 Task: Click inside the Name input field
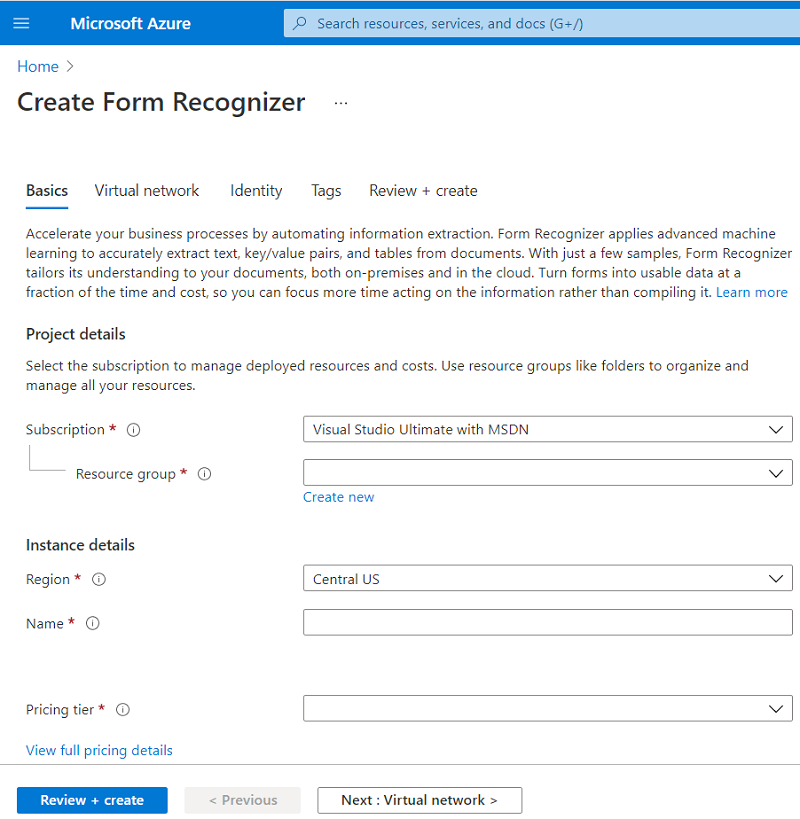pos(547,622)
